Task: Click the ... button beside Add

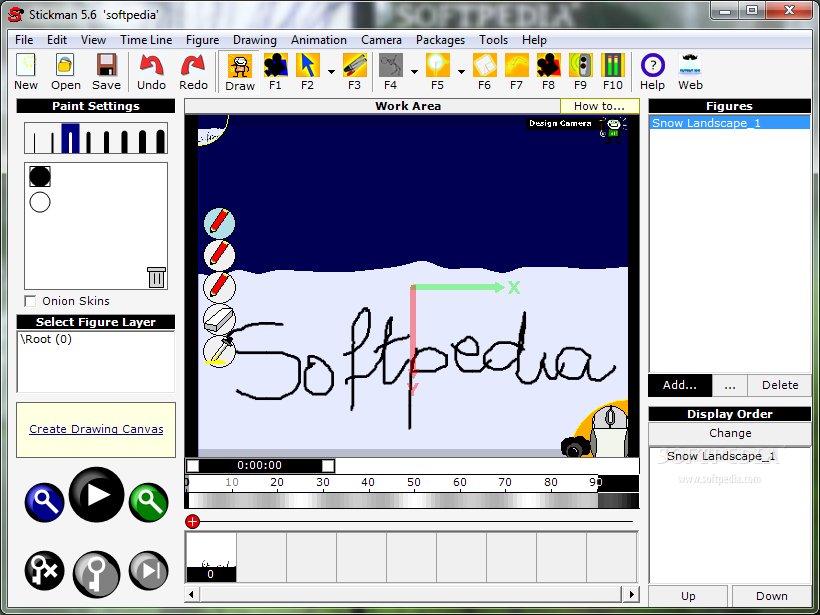Action: (730, 385)
